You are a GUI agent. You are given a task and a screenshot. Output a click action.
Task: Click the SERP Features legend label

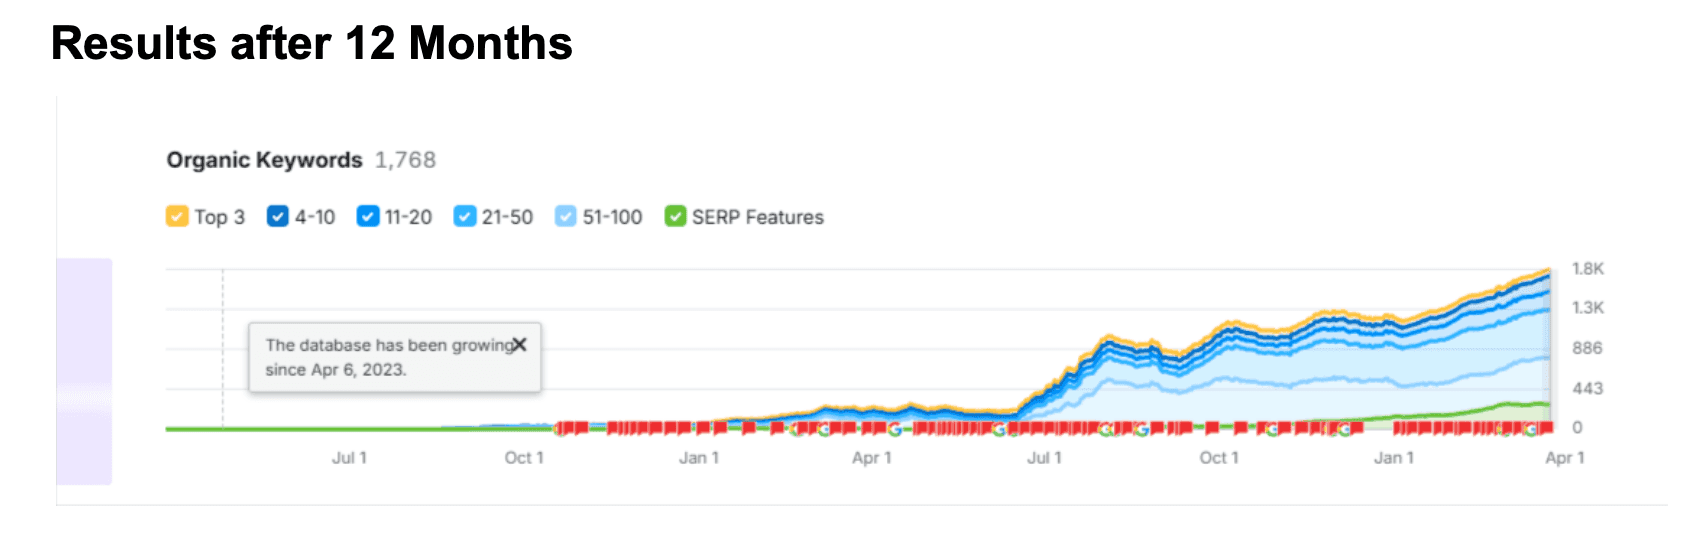(757, 217)
